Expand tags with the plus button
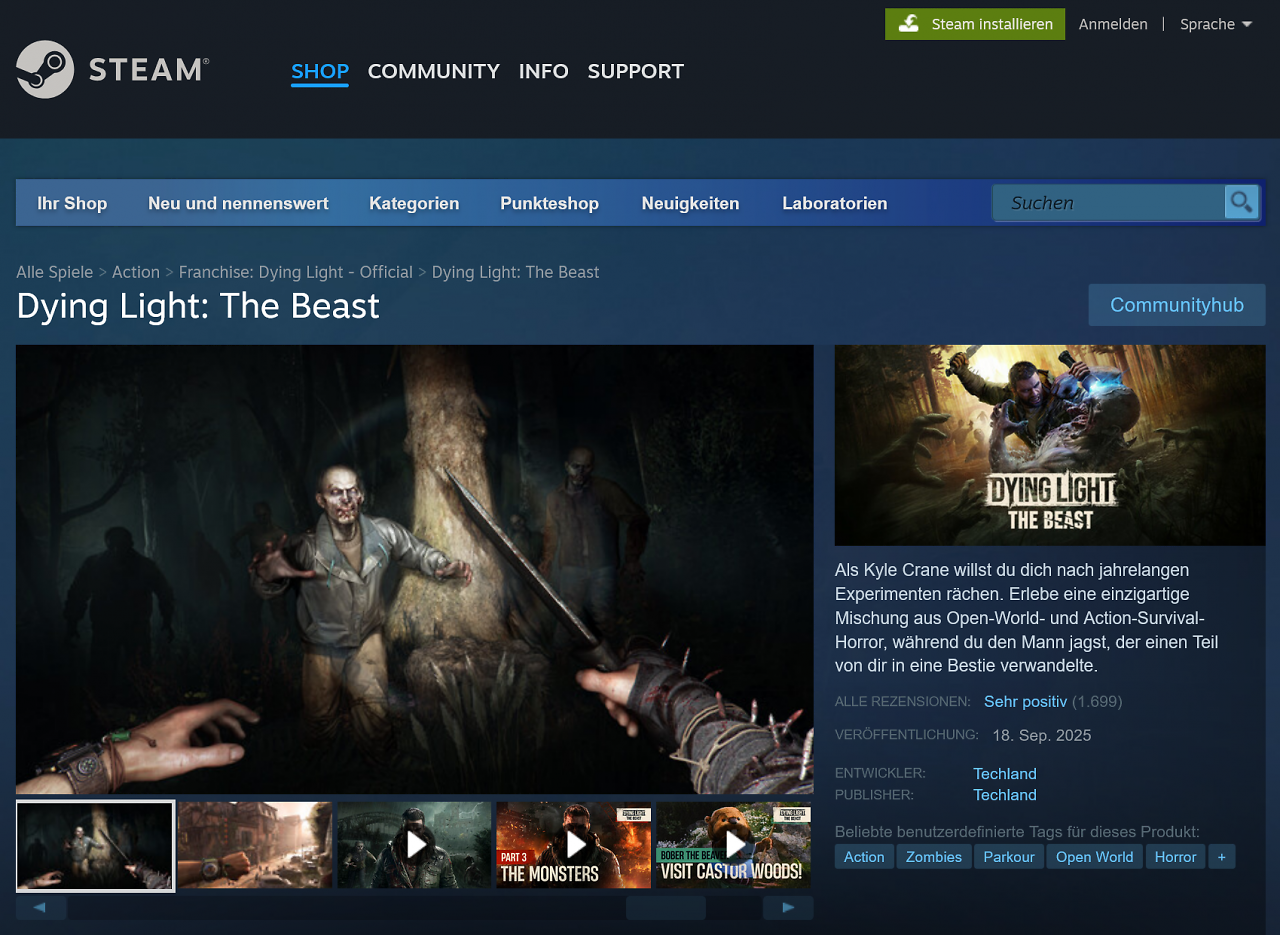 1222,857
